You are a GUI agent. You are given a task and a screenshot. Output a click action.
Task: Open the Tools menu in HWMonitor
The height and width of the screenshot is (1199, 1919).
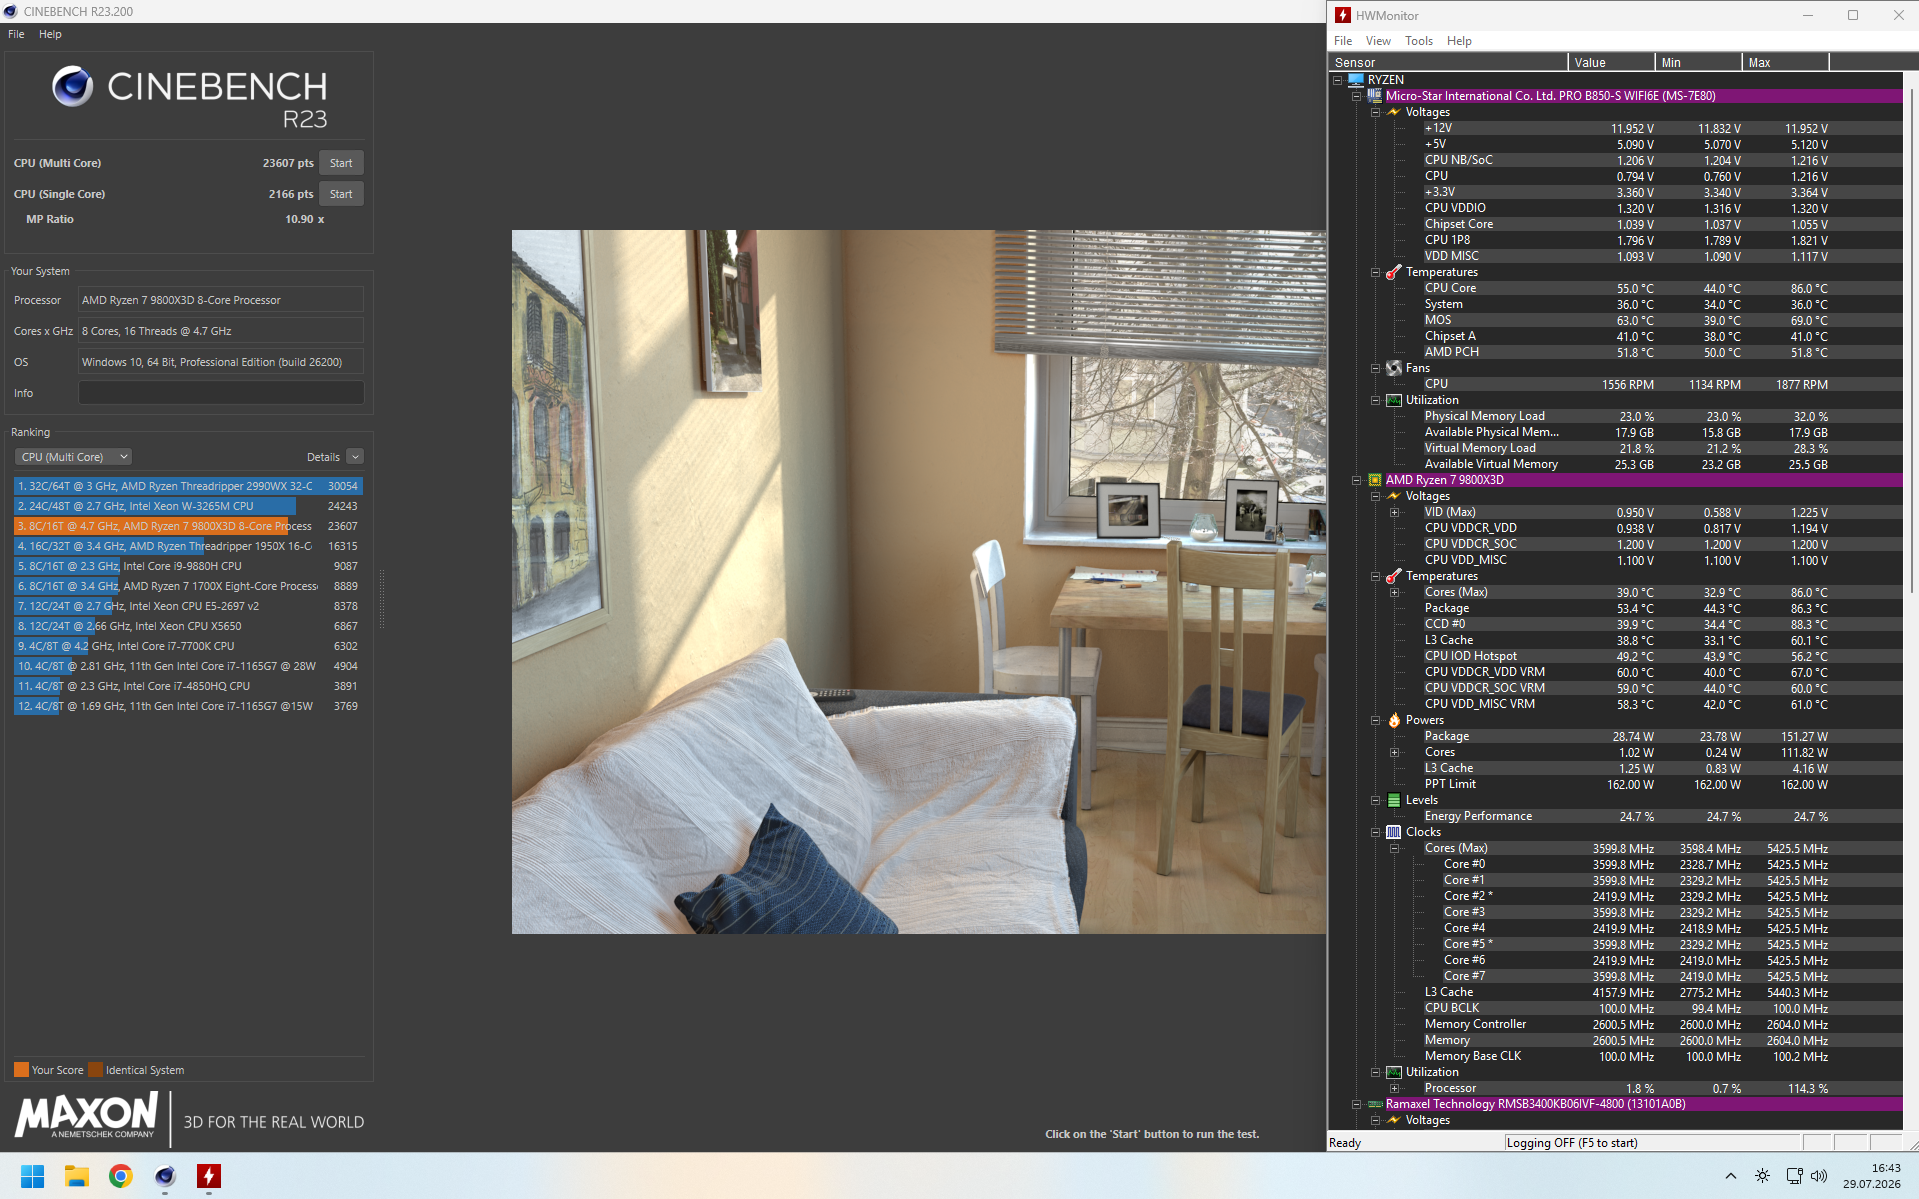click(1418, 41)
